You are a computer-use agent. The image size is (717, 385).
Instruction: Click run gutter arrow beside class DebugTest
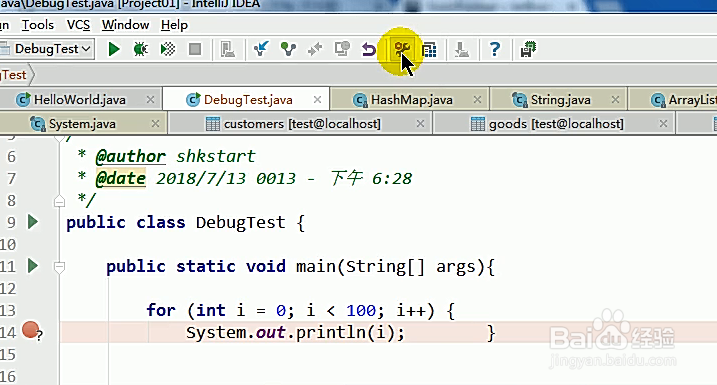[32, 222]
